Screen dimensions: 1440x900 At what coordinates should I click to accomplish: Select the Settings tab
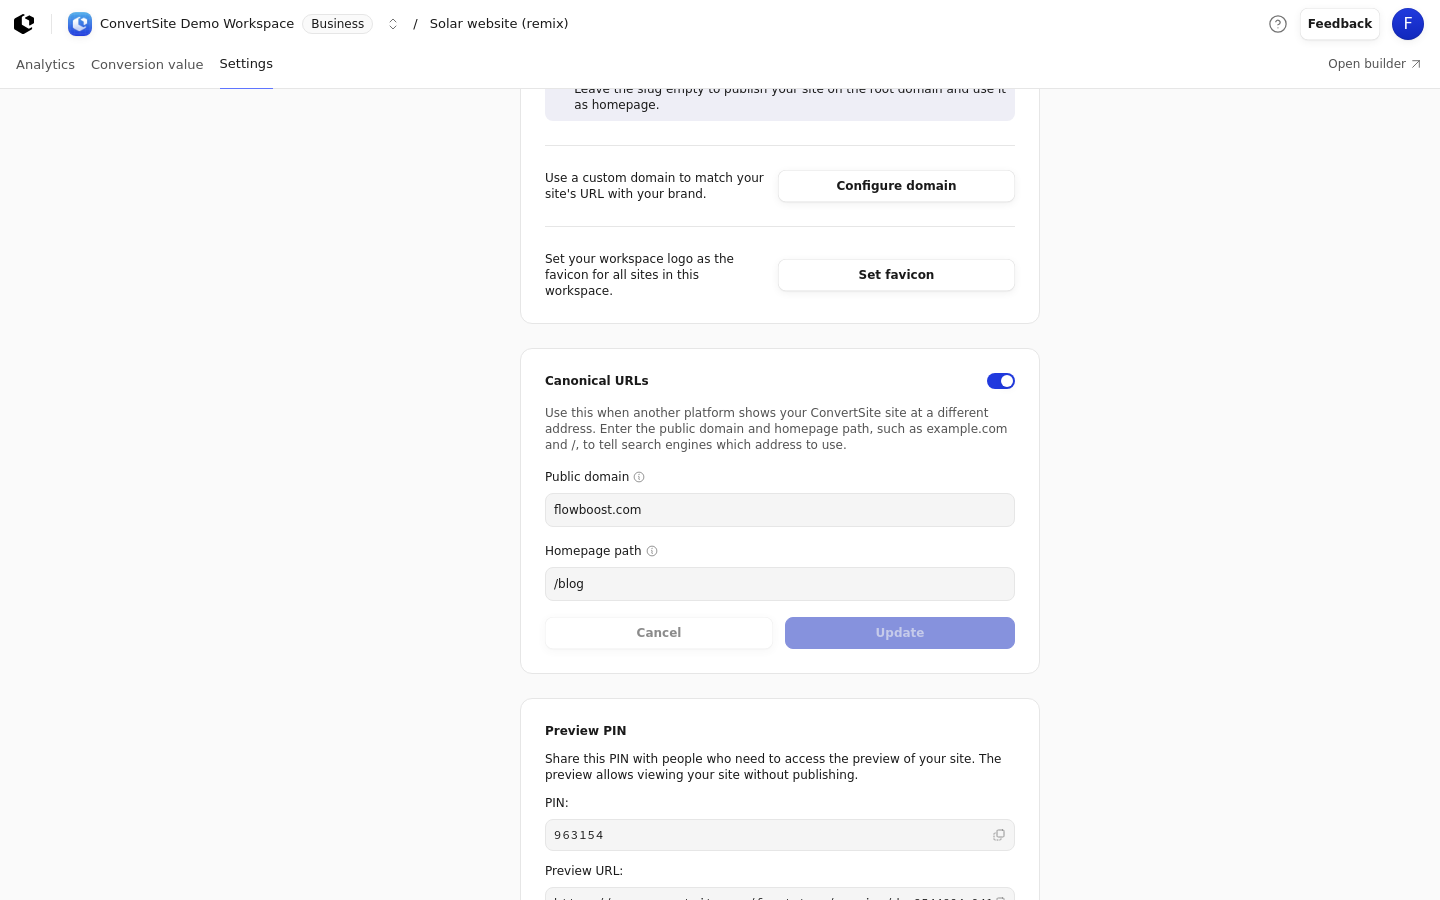[x=246, y=64]
